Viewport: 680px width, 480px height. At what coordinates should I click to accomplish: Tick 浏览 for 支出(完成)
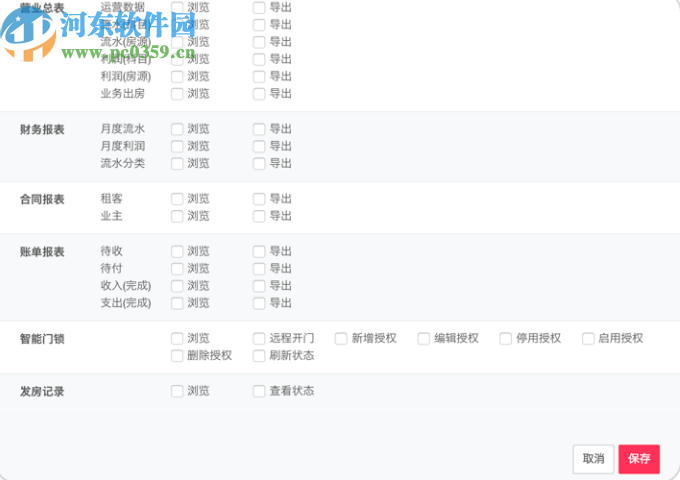(177, 304)
